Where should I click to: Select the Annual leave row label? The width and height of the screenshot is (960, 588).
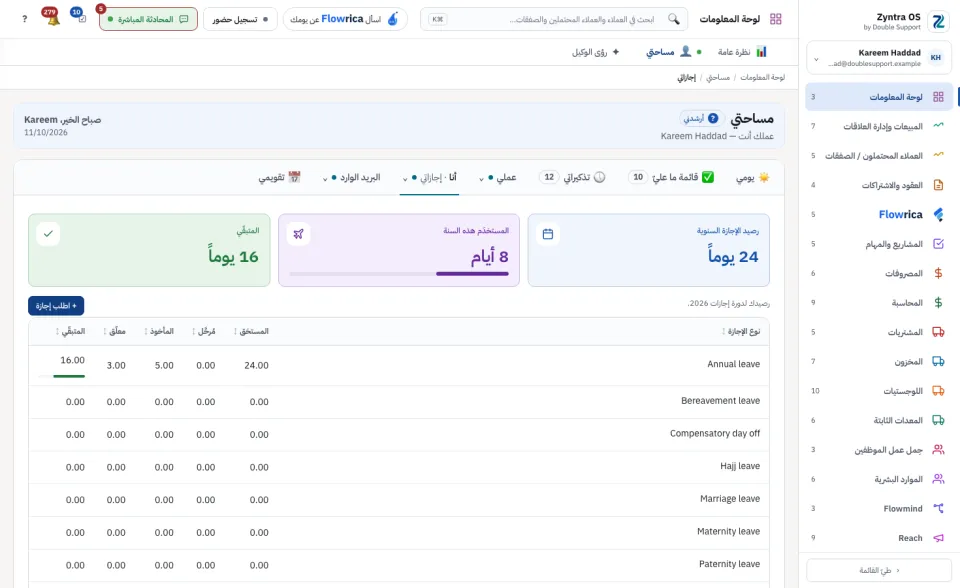coord(733,364)
